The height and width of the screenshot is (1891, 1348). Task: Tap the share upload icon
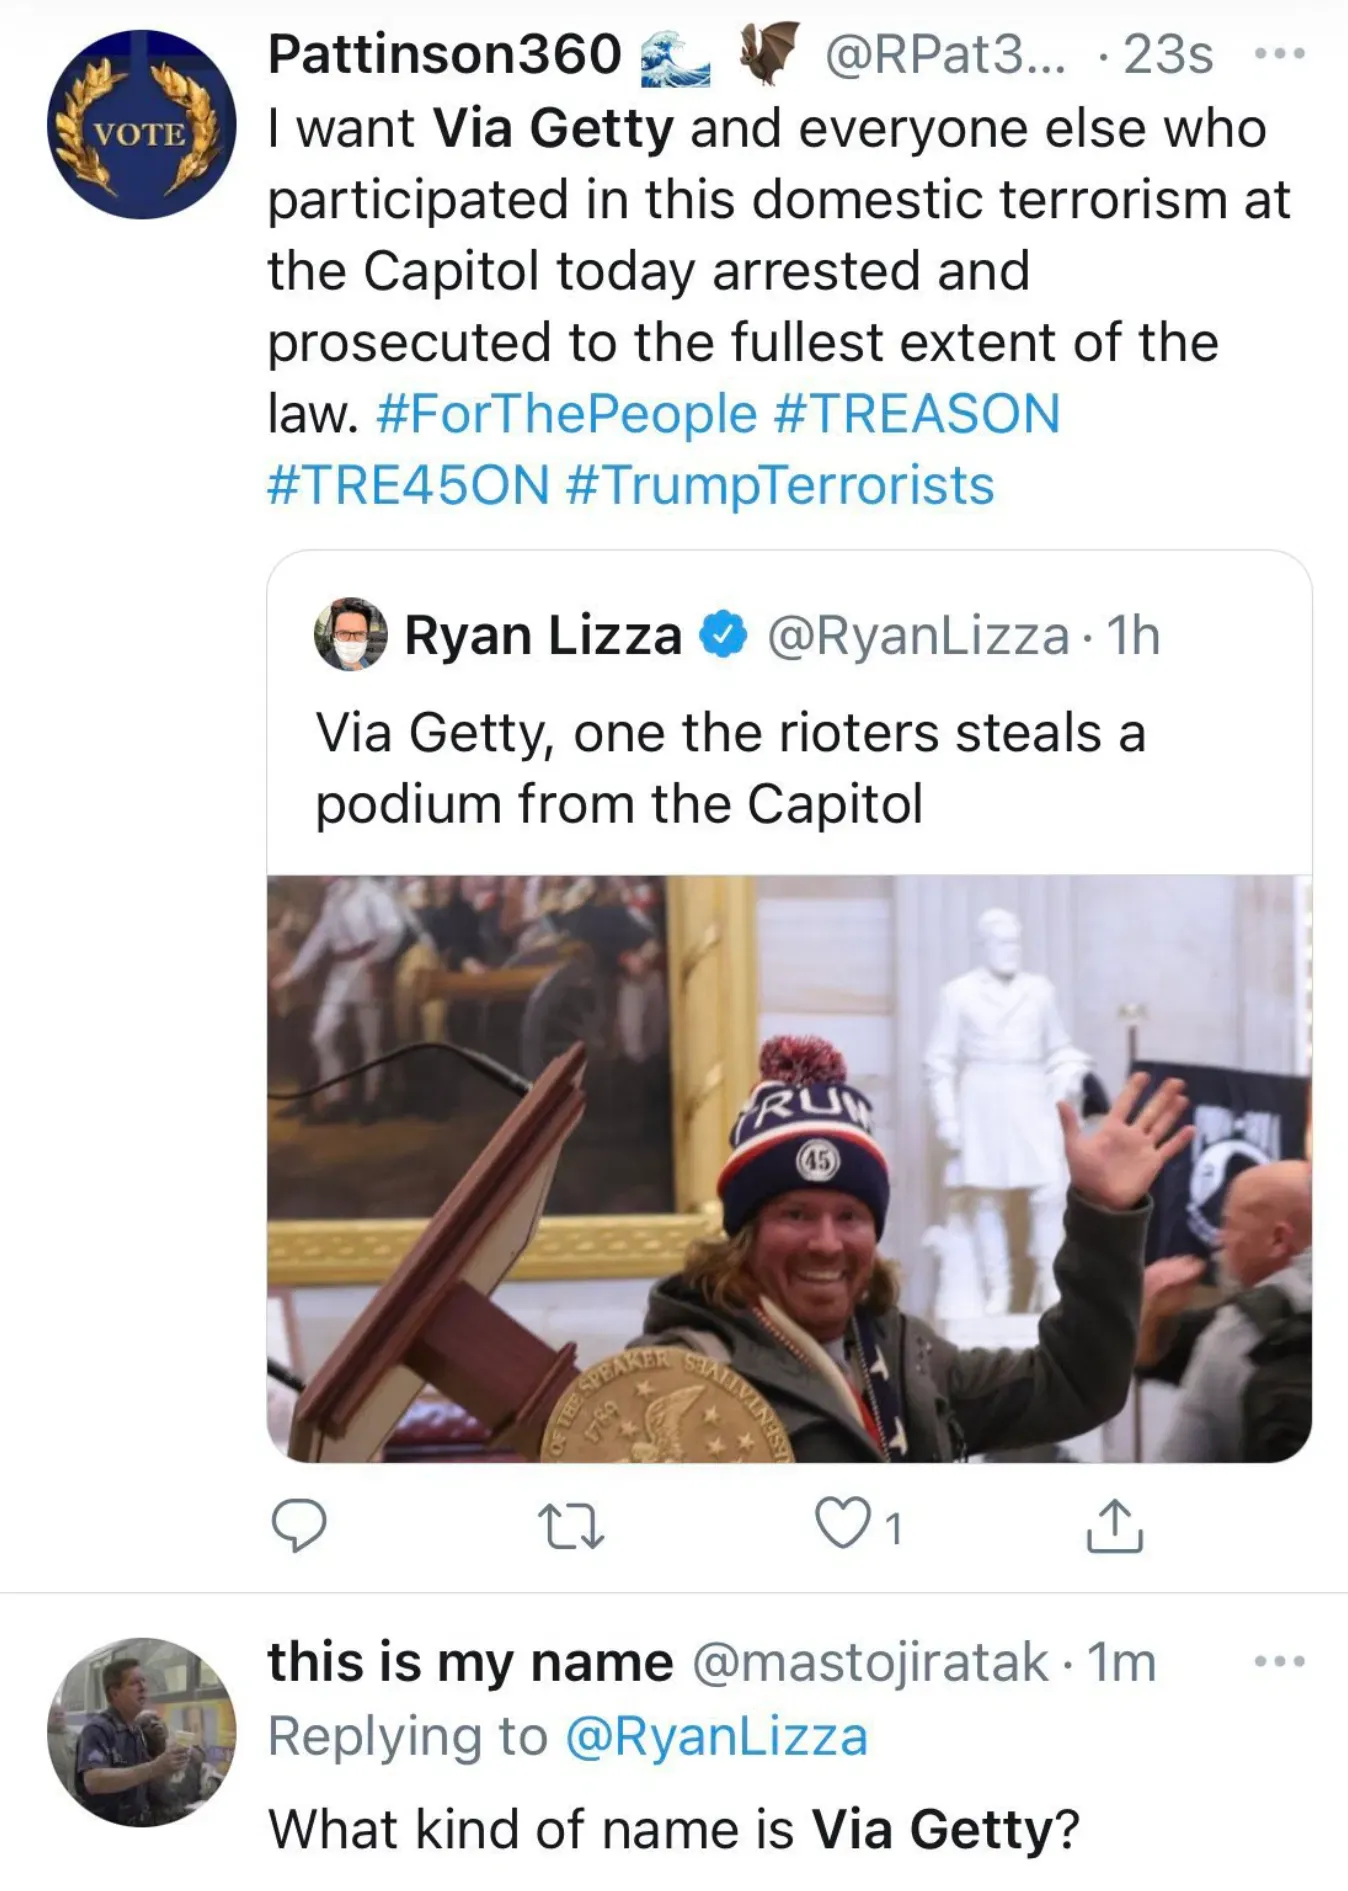coord(1114,1526)
